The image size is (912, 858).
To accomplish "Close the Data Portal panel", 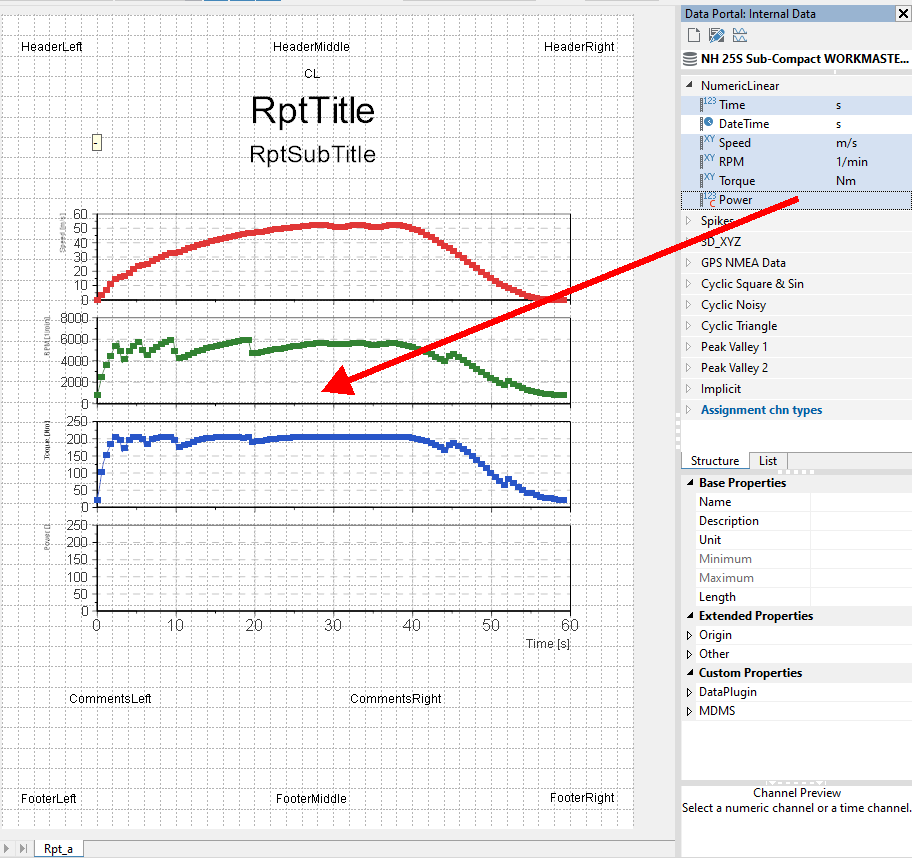I will [x=902, y=14].
